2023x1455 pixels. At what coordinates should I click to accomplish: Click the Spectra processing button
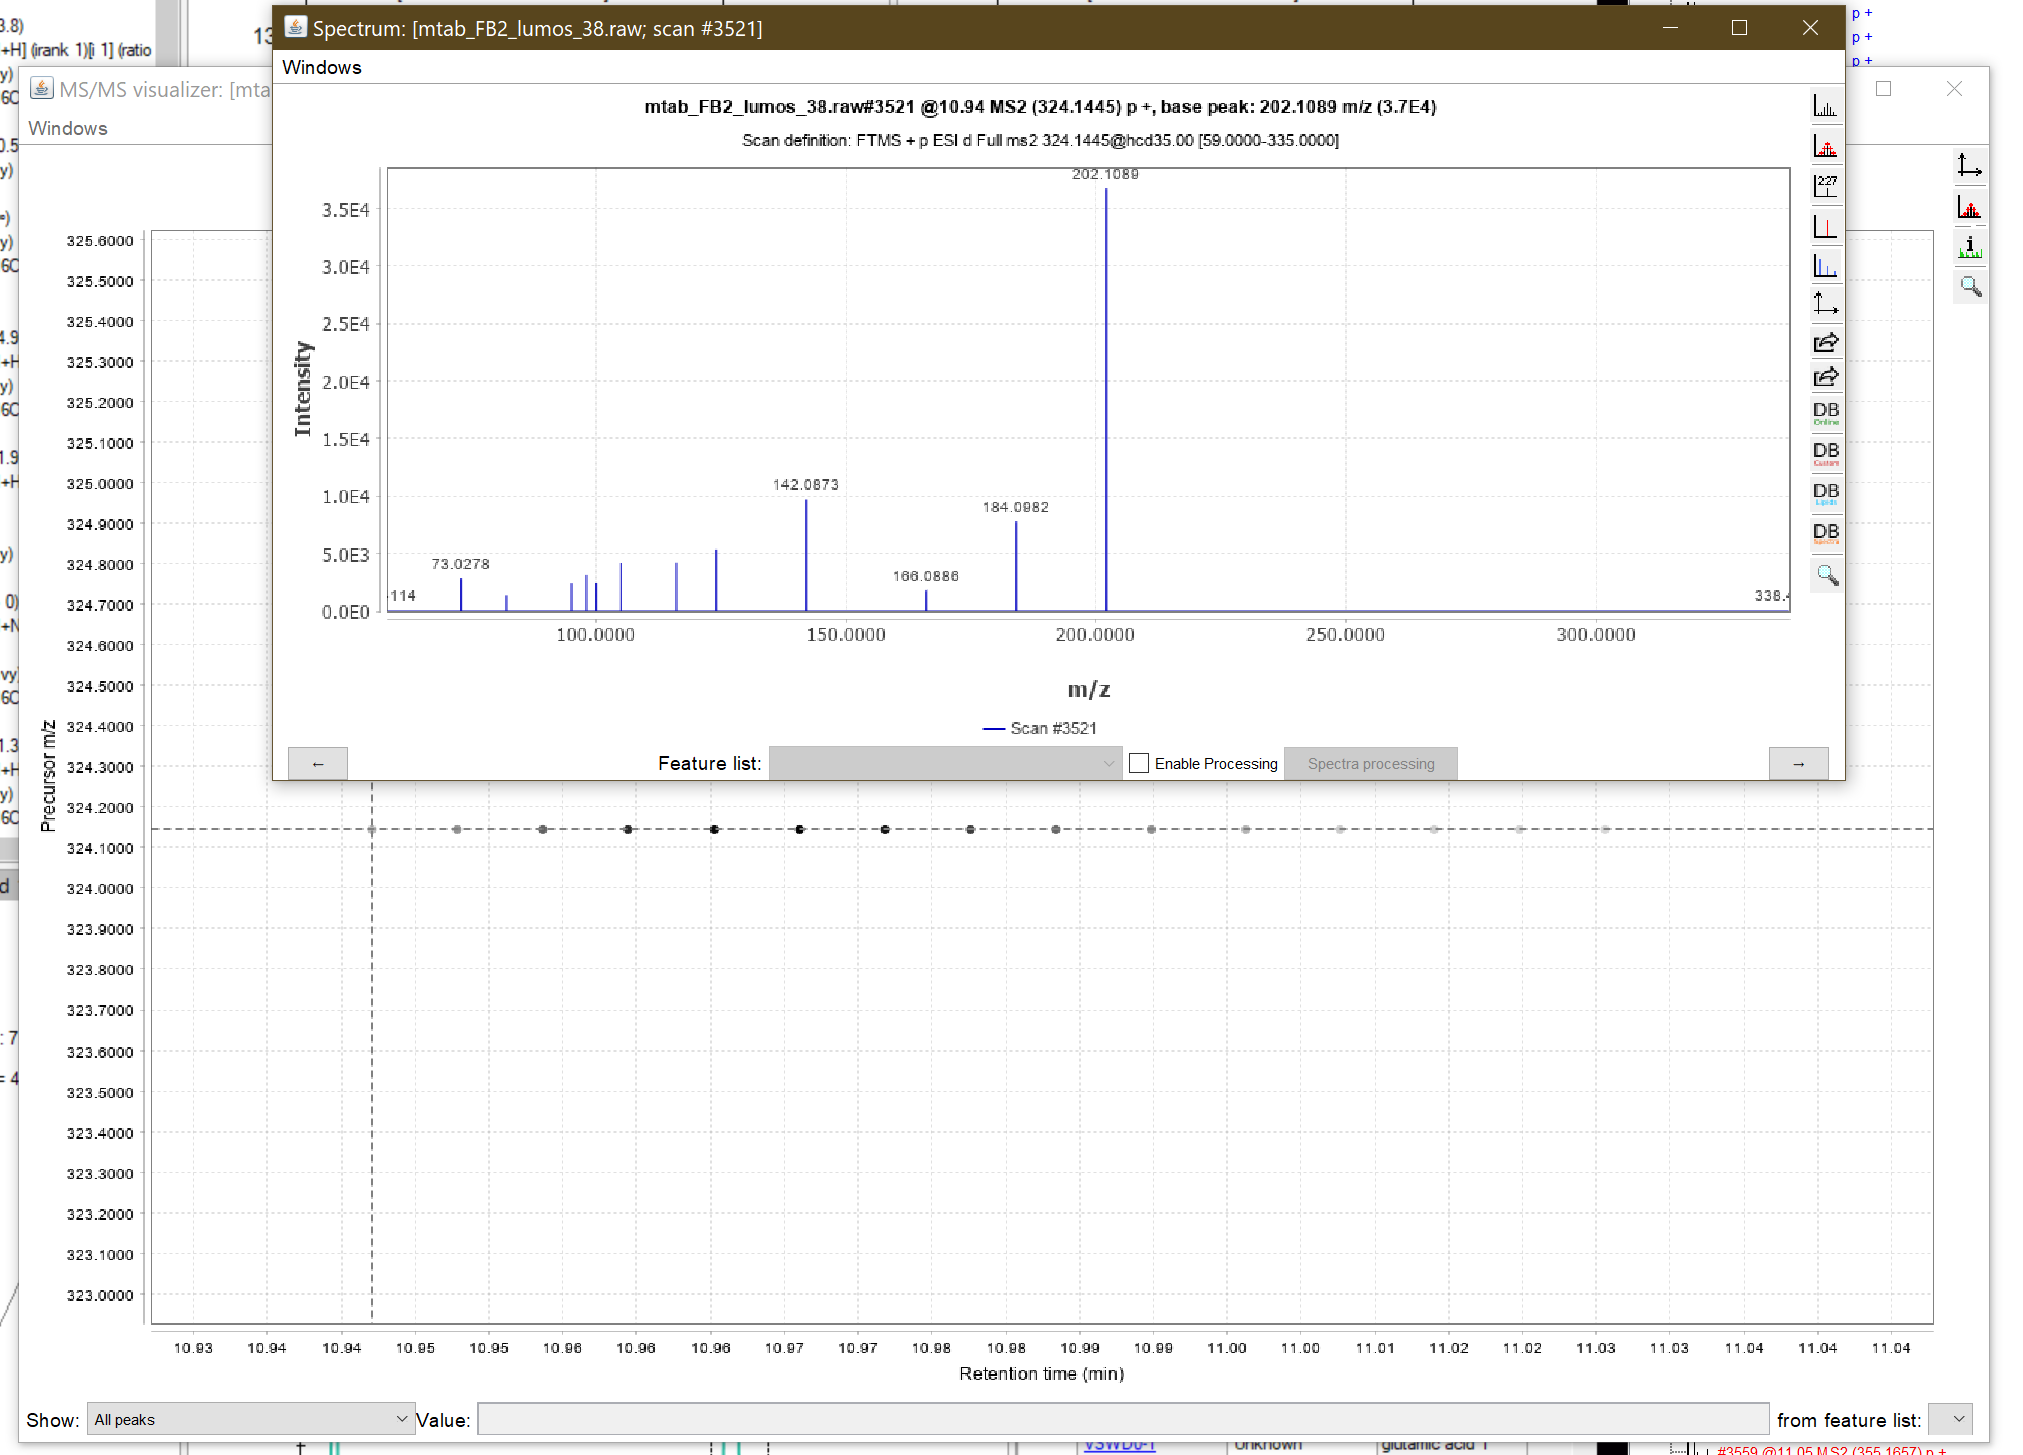point(1370,763)
